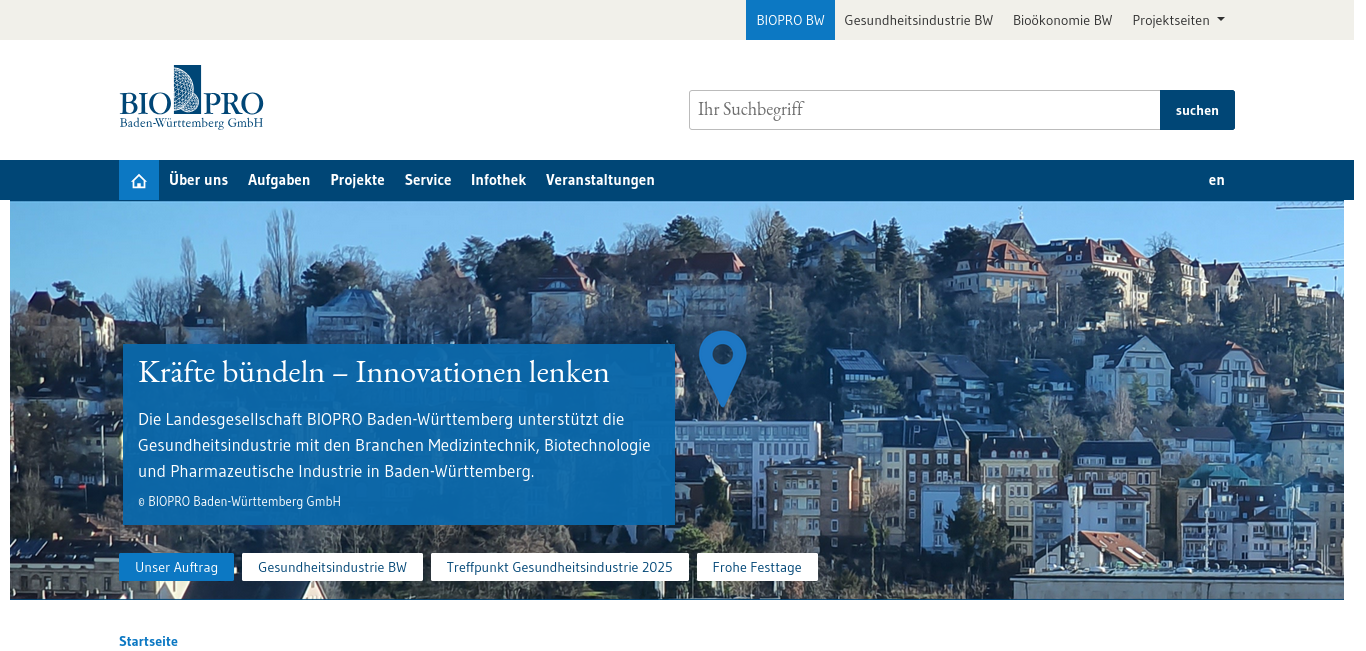Select the Gesundheitsindustrie BW slide button
Image resolution: width=1366 pixels, height=651 pixels.
332,567
